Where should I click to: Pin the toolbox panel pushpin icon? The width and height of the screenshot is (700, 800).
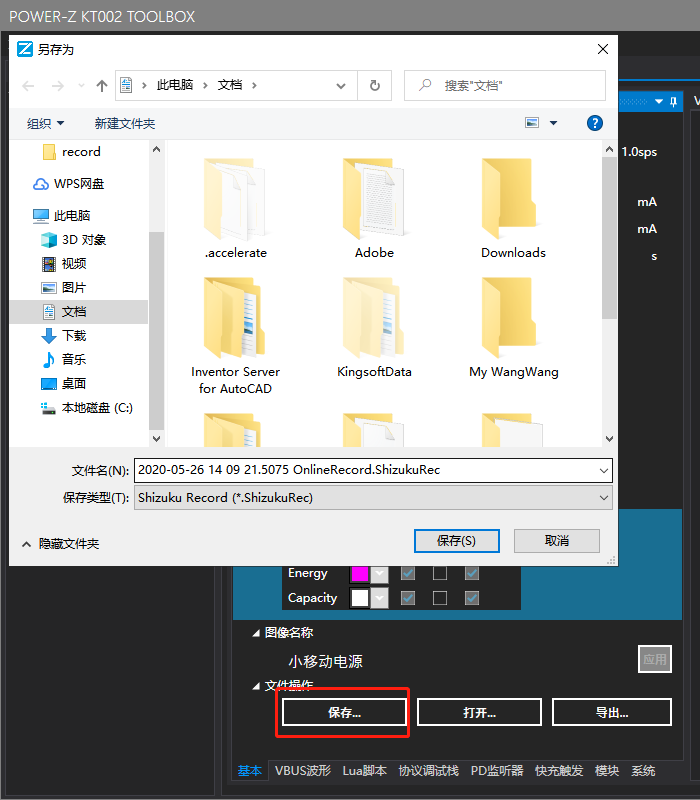(x=673, y=102)
